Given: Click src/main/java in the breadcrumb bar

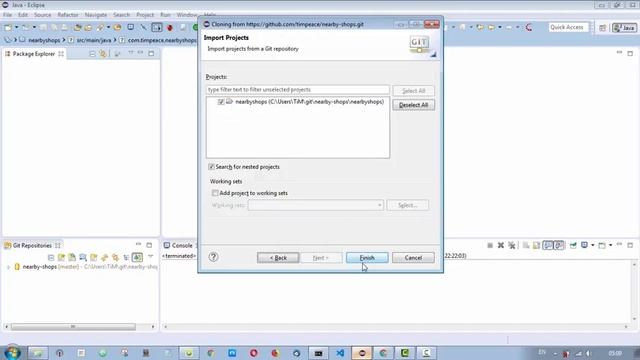Looking at the screenshot, I should tap(93, 40).
